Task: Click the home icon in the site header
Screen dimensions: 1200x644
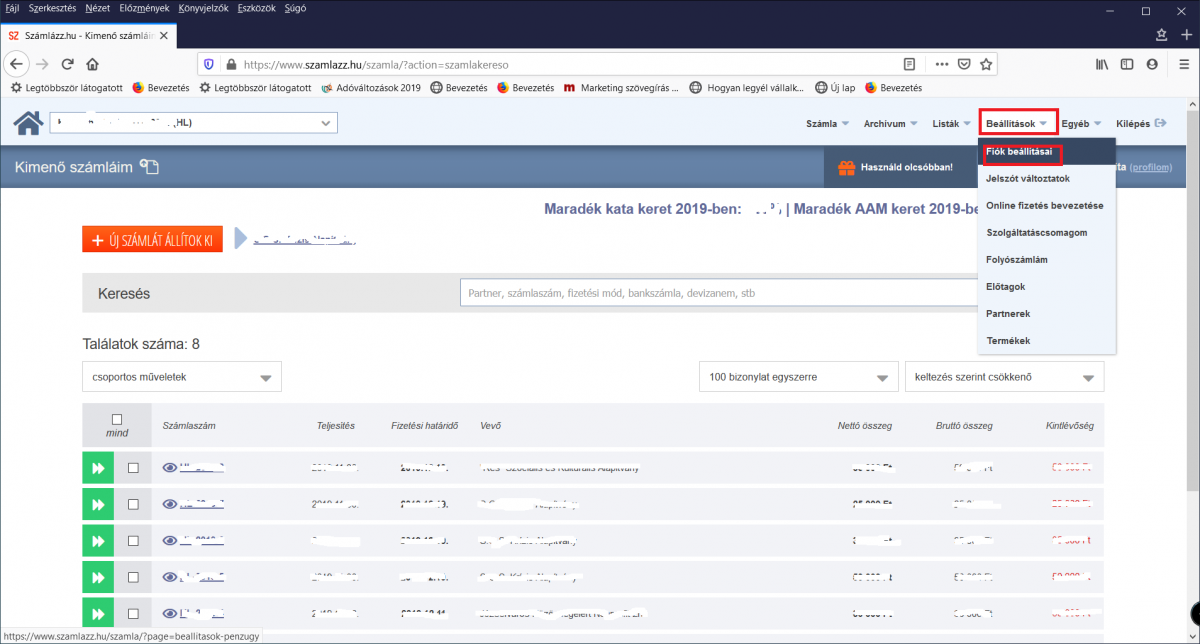Action: pyautogui.click(x=28, y=123)
